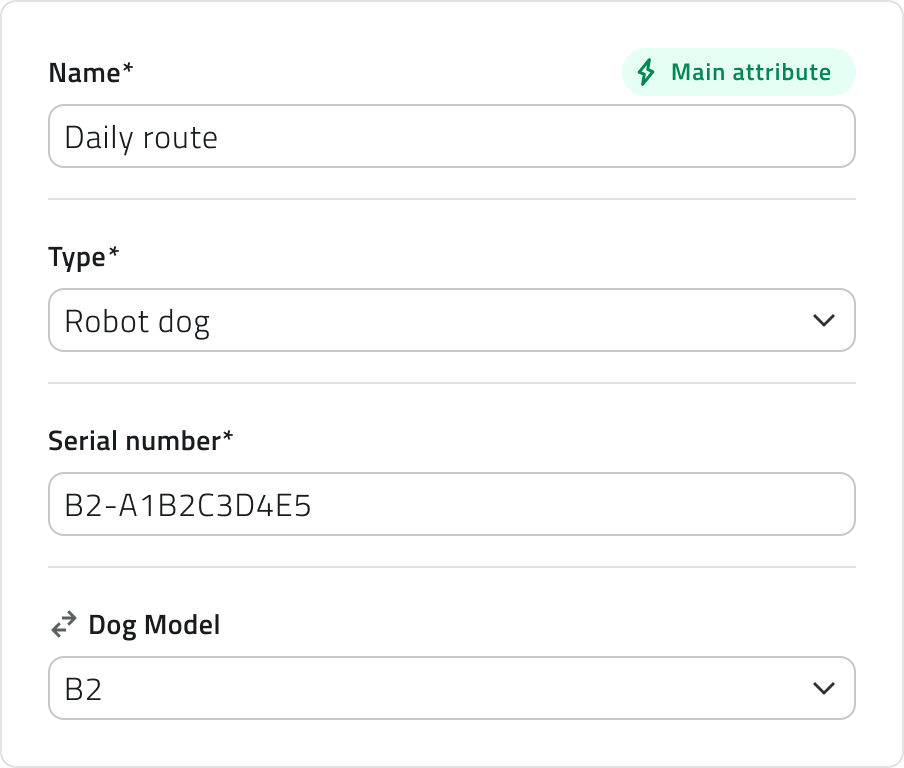Click the required asterisk next to Name
904x768 pixels.
[128, 70]
